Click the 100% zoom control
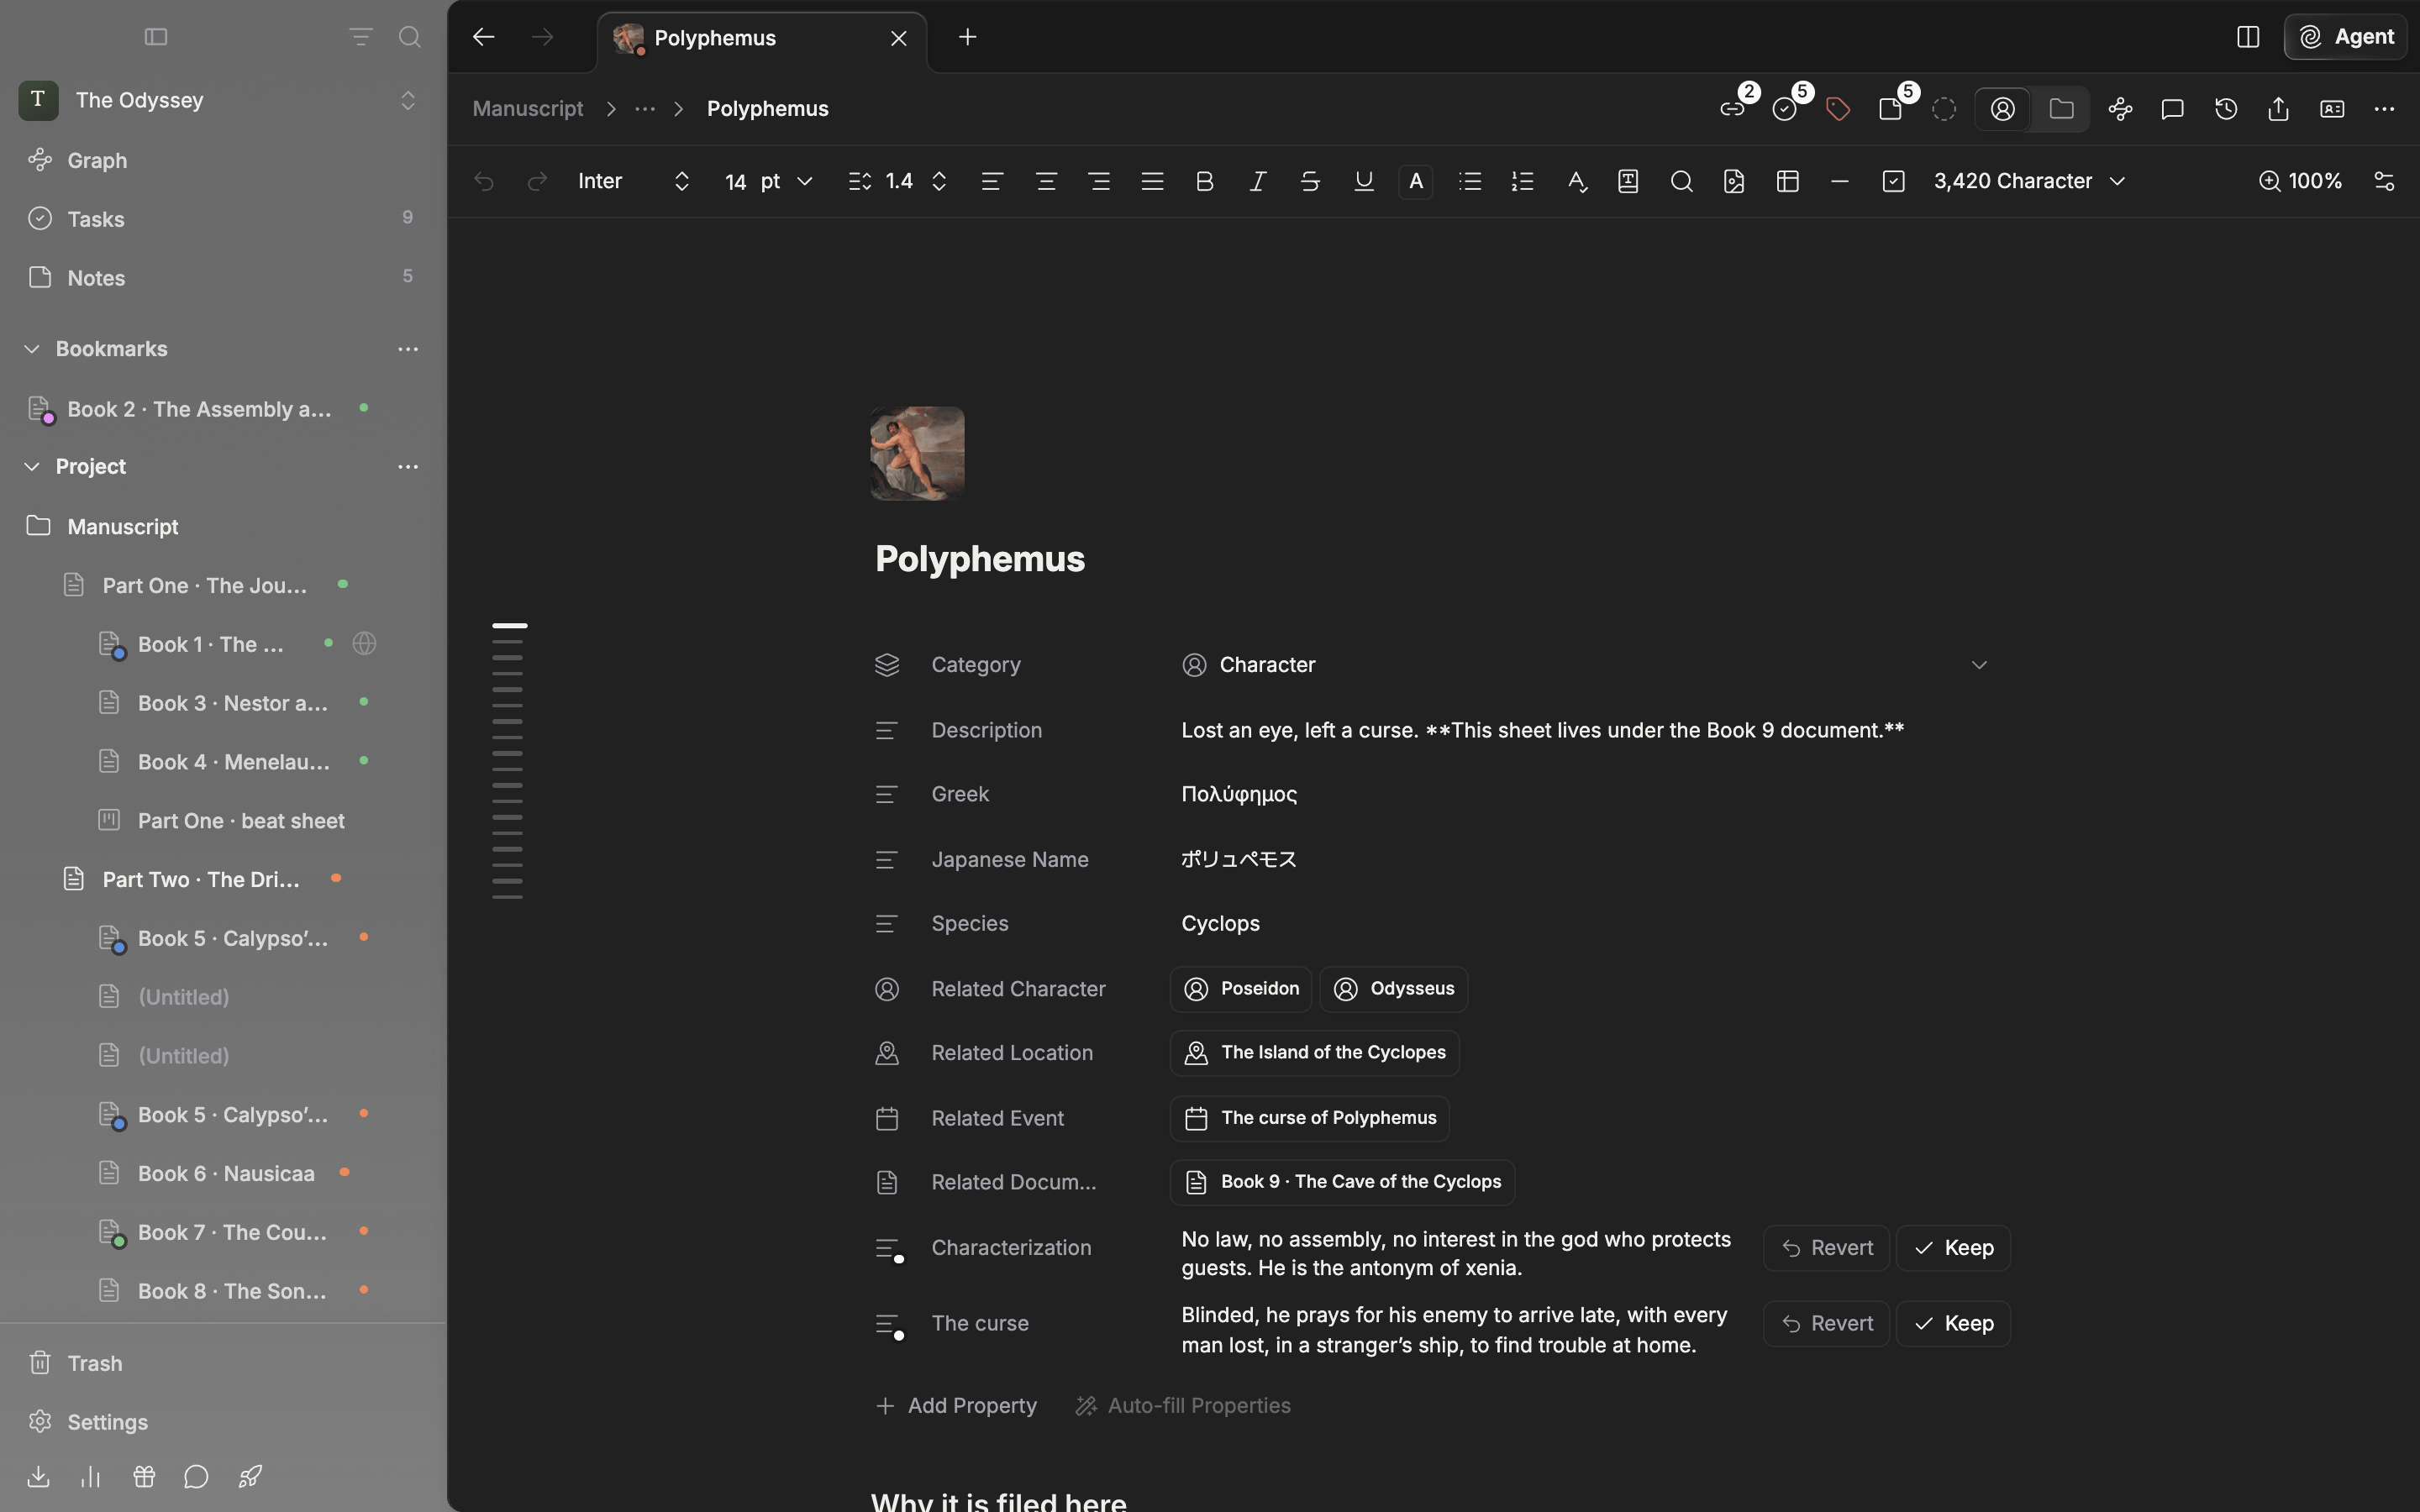The image size is (2420, 1512). 2300,181
